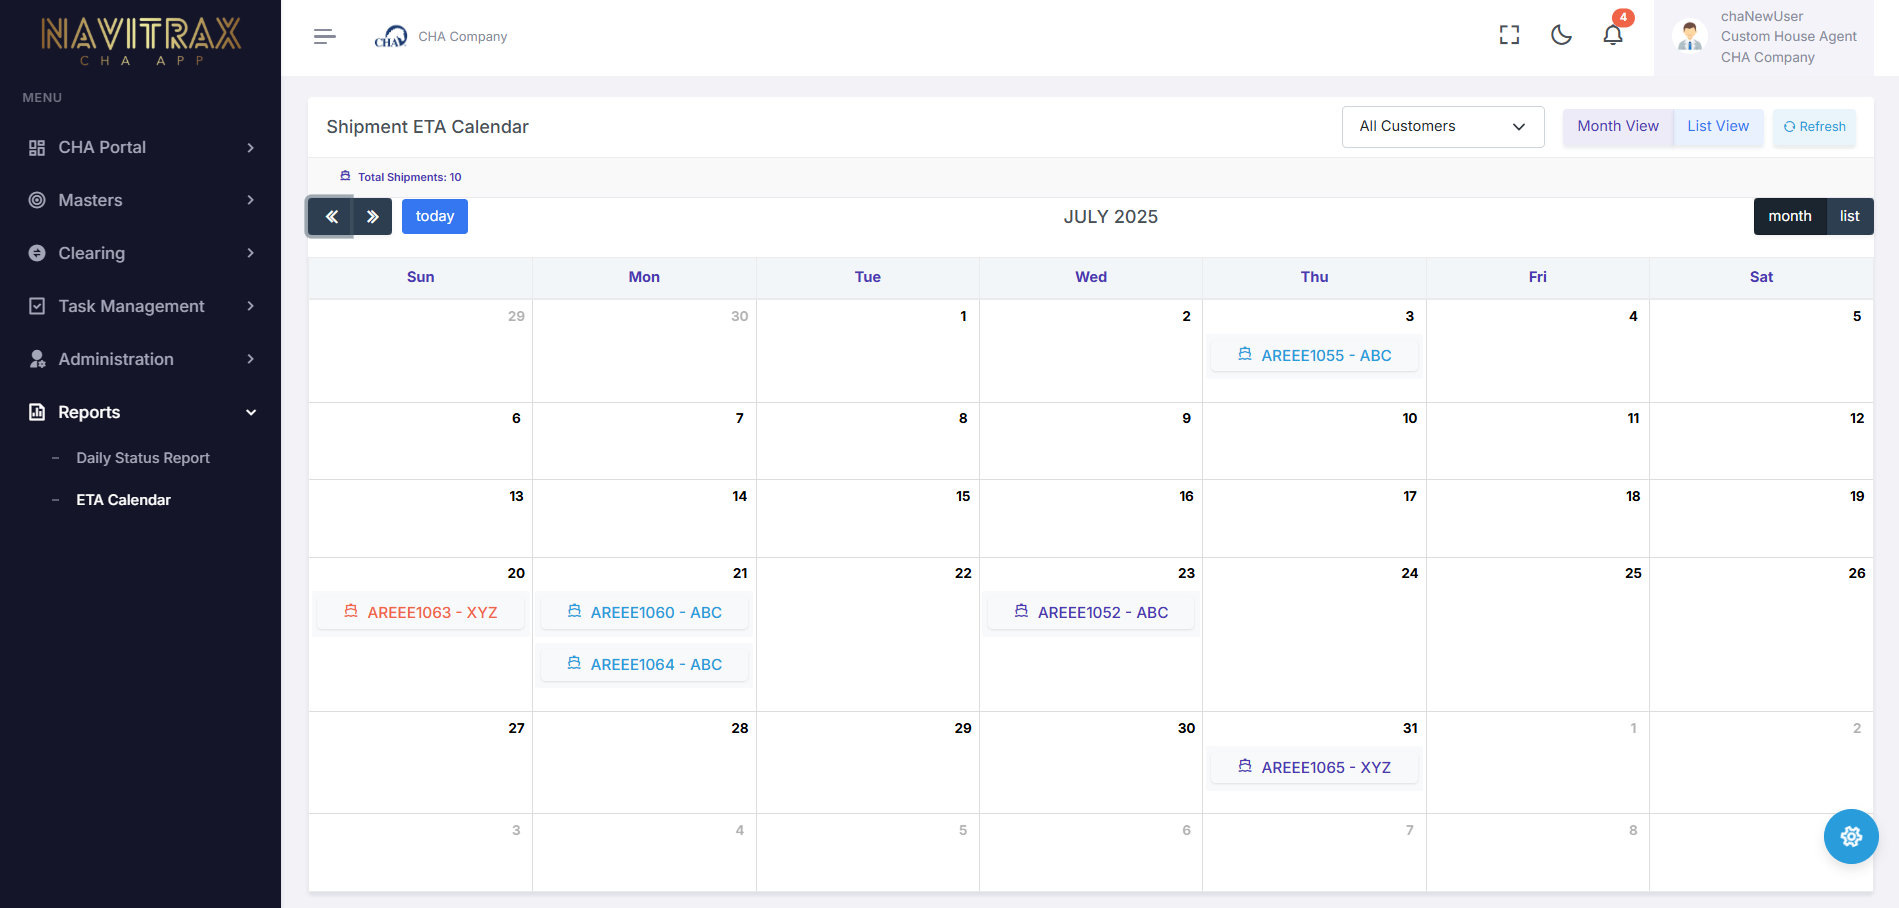Switch calendar to list mode
This screenshot has height=908, width=1899.
(x=1849, y=217)
